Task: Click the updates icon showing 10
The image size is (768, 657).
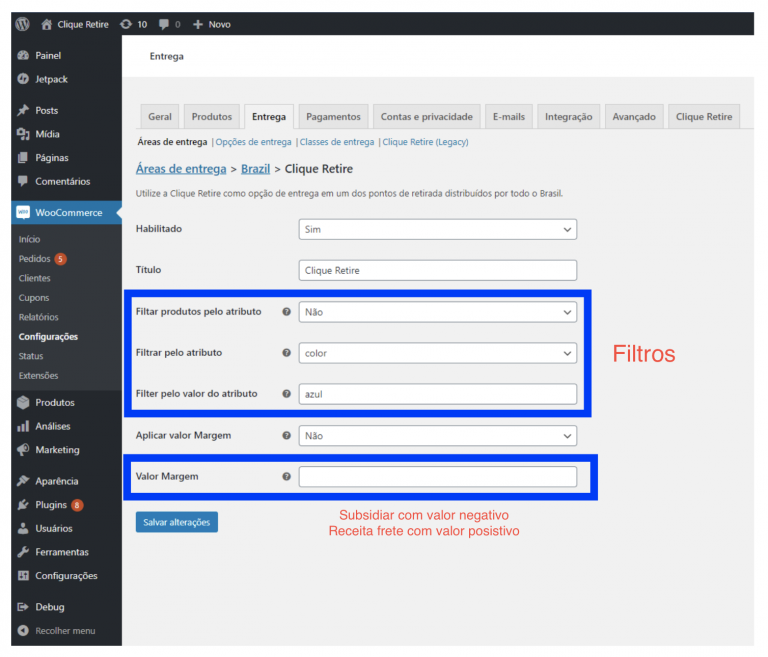Action: coord(125,24)
